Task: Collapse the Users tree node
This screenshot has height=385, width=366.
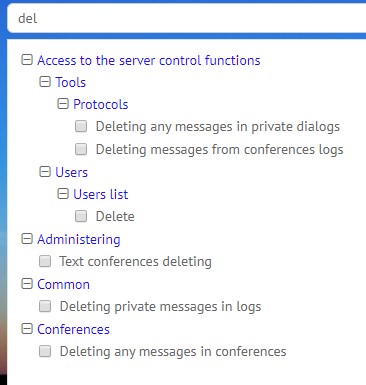Action: (x=45, y=172)
